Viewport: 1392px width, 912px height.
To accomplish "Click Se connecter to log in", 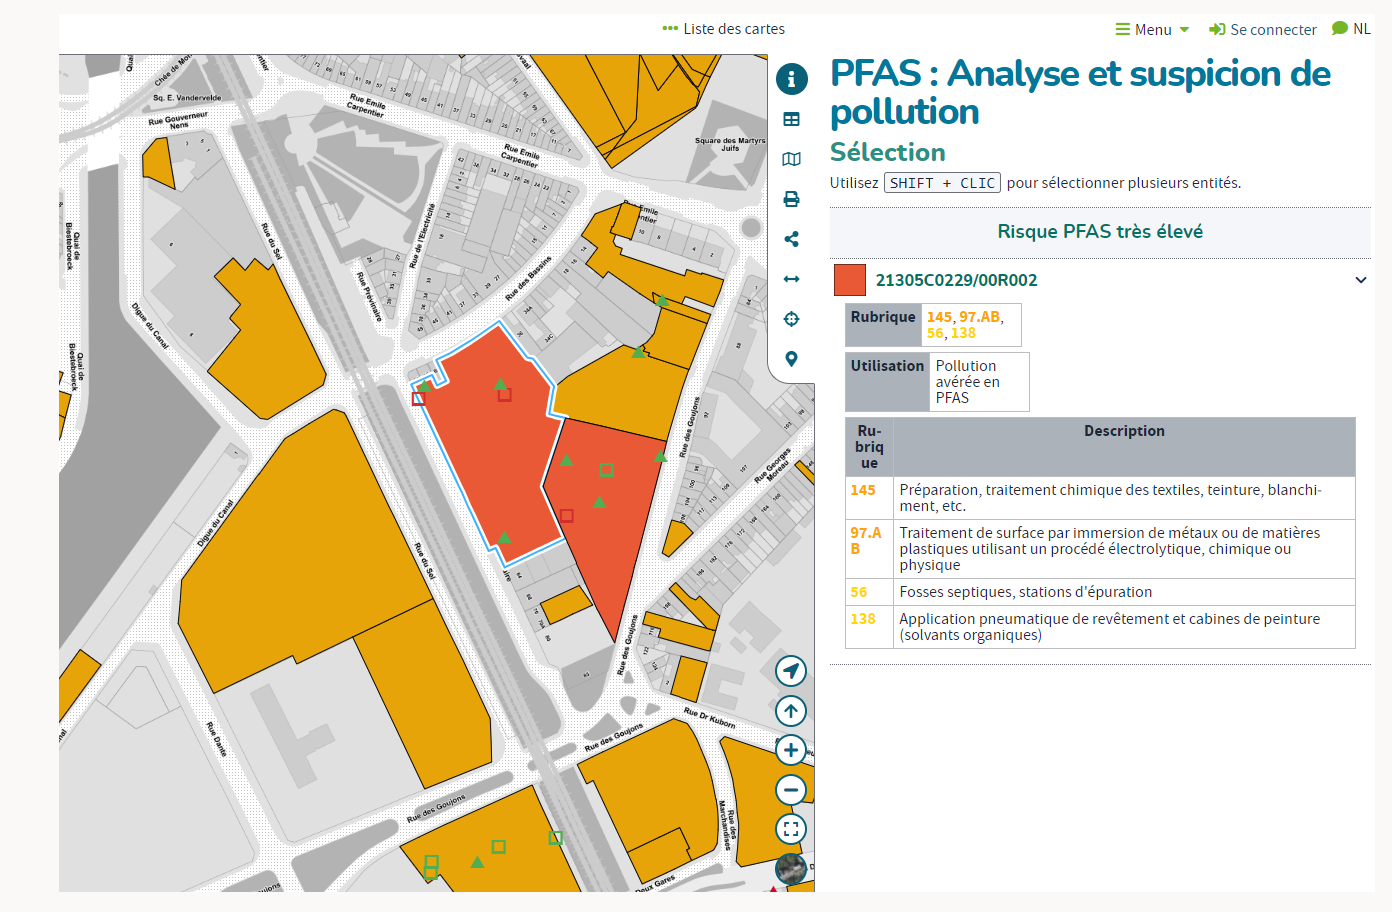I will click(x=1263, y=30).
